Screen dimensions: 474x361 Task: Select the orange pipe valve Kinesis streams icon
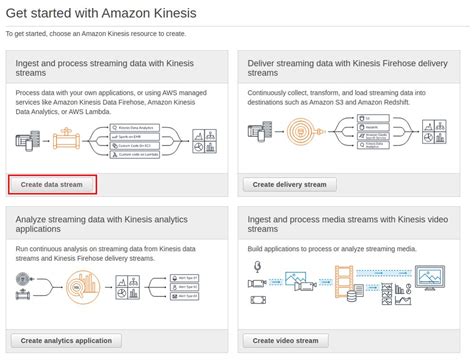point(66,139)
